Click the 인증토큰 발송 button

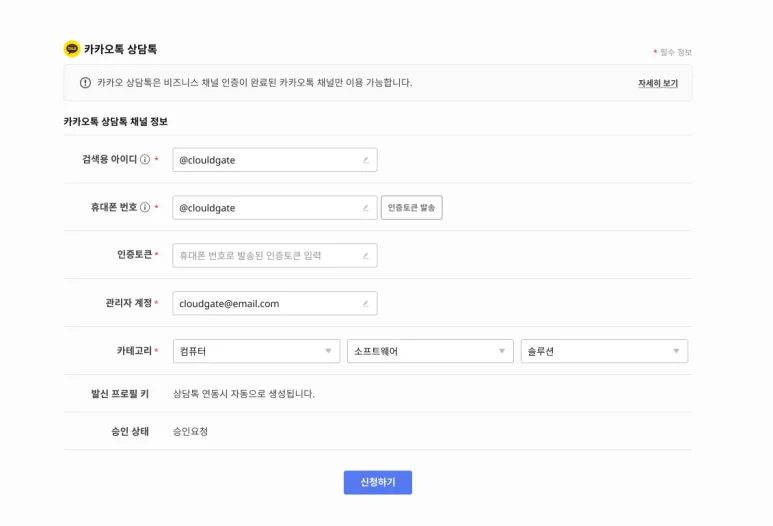[x=412, y=208]
